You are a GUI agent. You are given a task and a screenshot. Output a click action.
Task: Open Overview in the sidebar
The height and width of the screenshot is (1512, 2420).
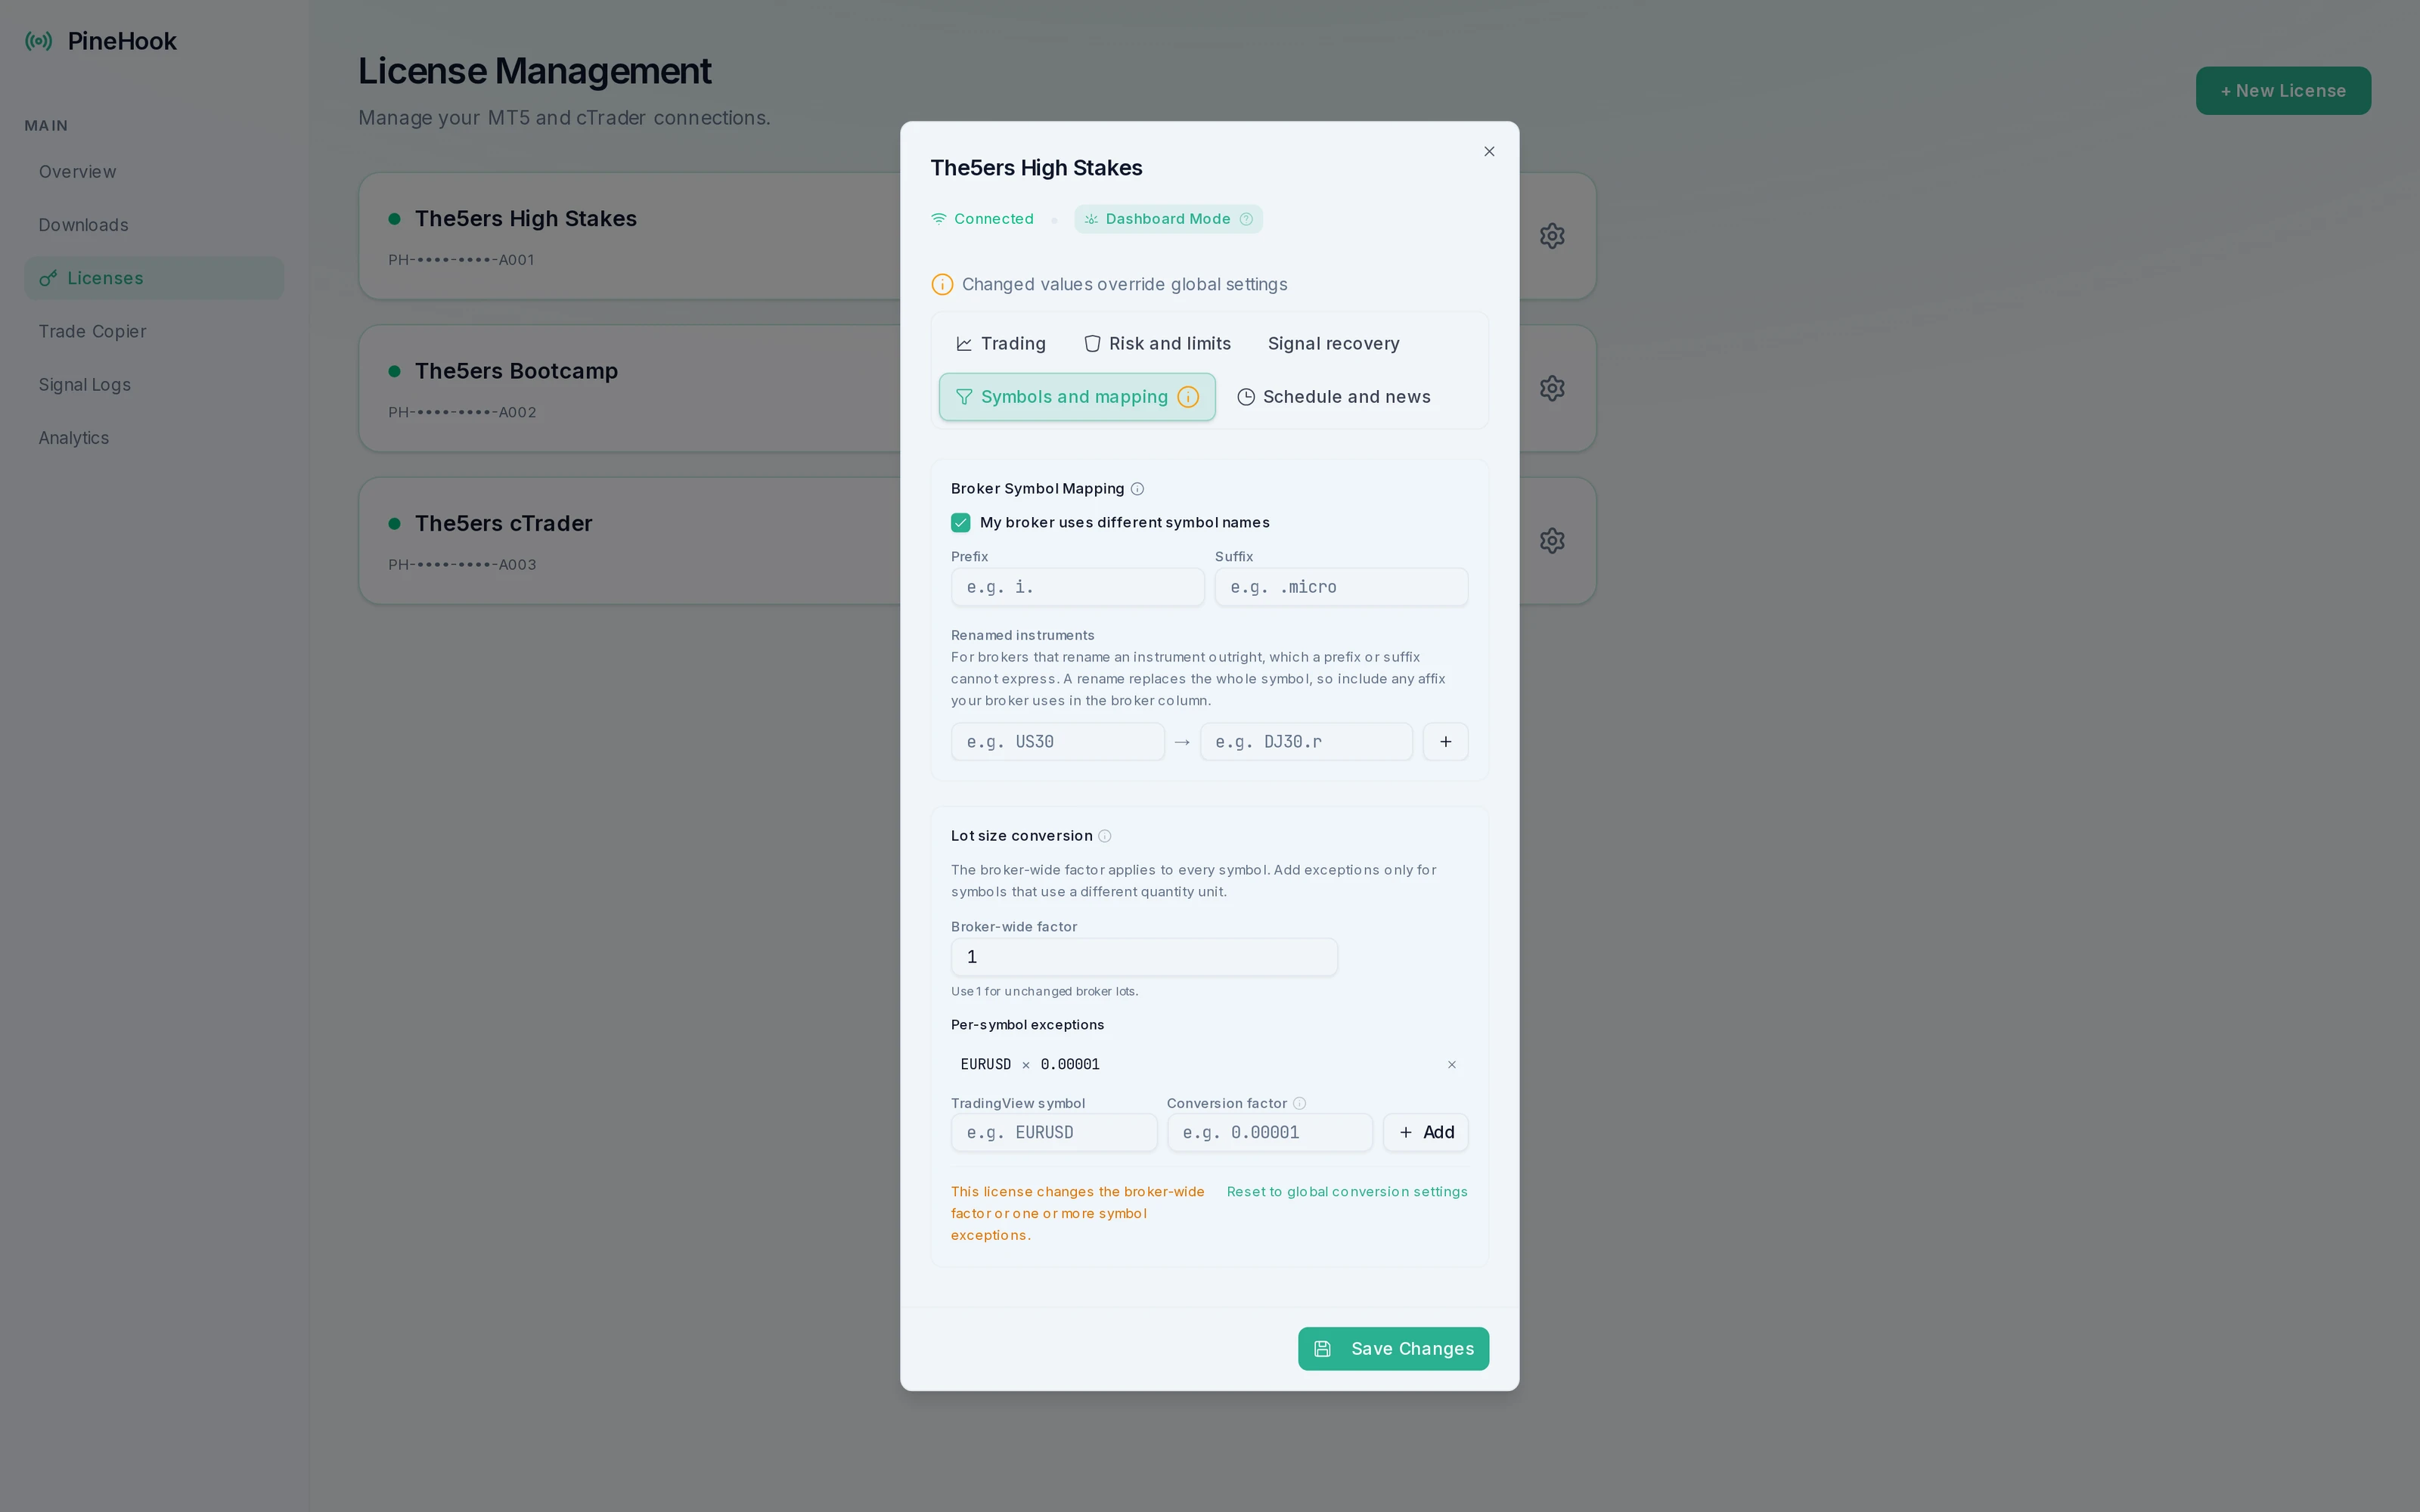pyautogui.click(x=154, y=172)
